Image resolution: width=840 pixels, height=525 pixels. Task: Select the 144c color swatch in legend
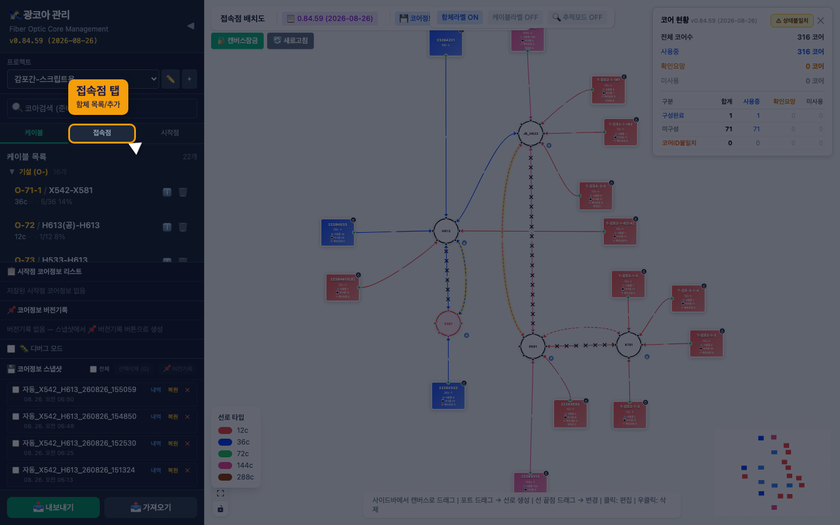tap(225, 466)
